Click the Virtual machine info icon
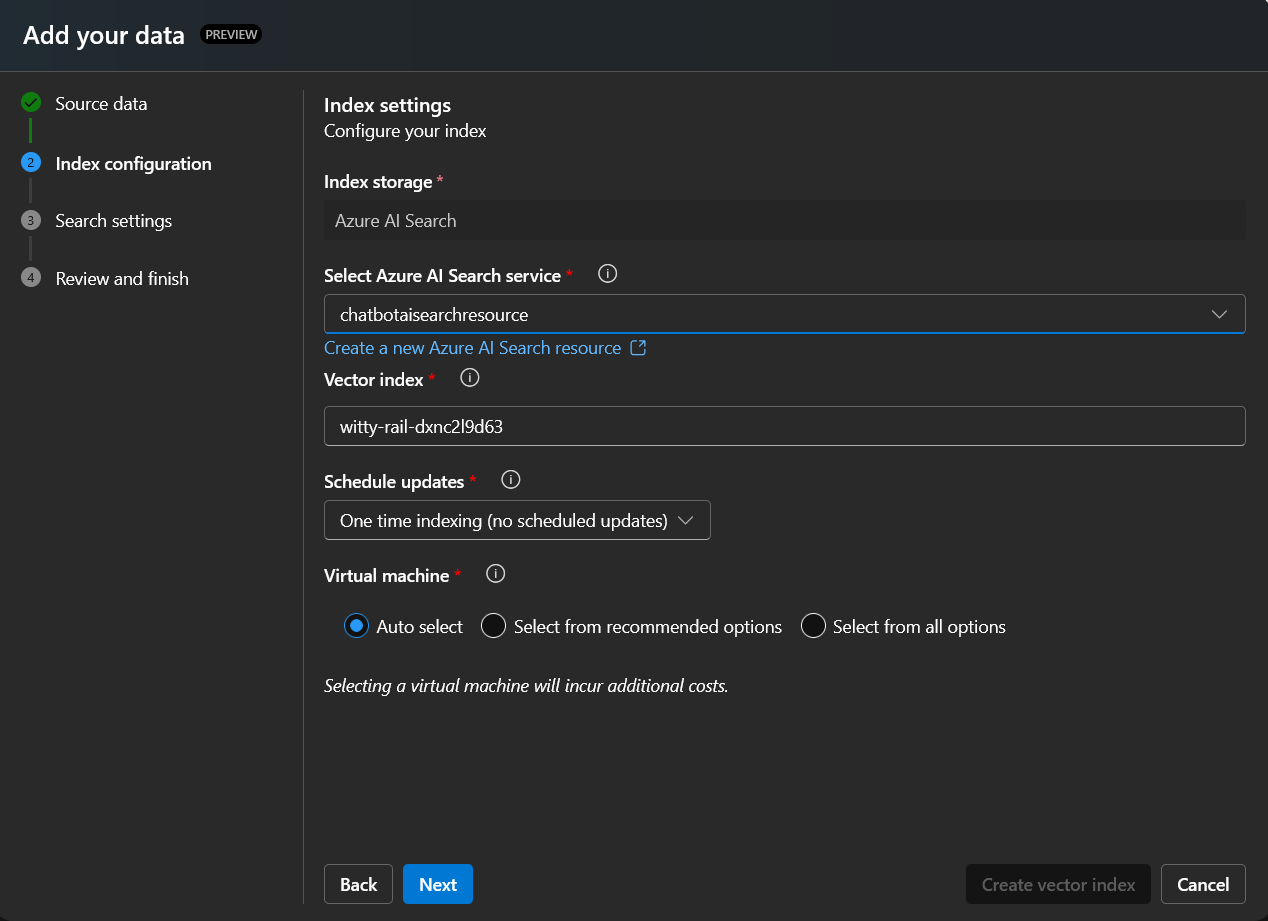Viewport: 1268px width, 921px height. (495, 574)
